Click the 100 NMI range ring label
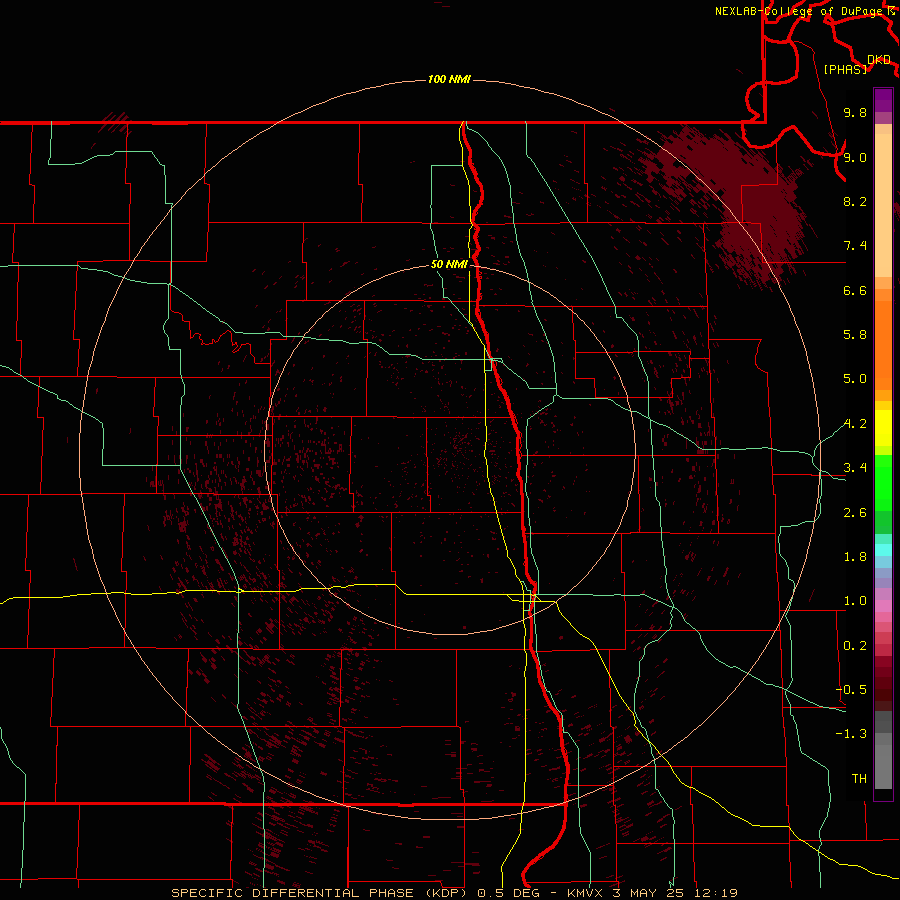Image resolution: width=900 pixels, height=900 pixels. (449, 79)
